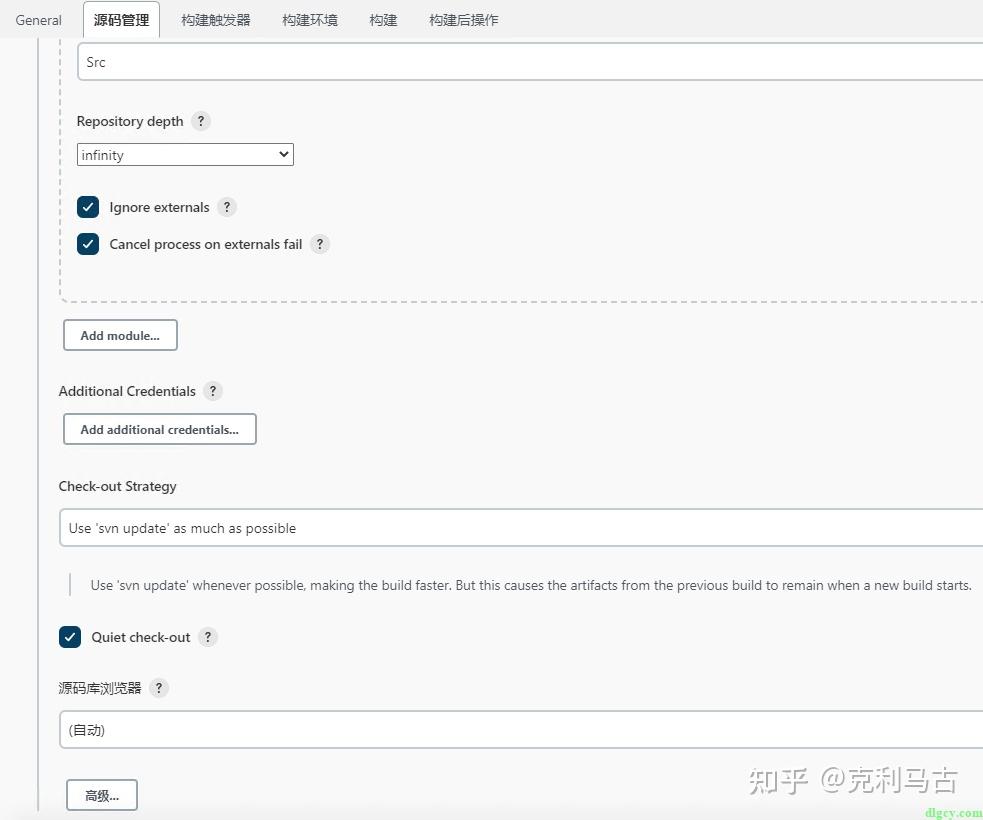This screenshot has height=820, width=983.
Task: Open help for Repository depth option
Action: [200, 120]
